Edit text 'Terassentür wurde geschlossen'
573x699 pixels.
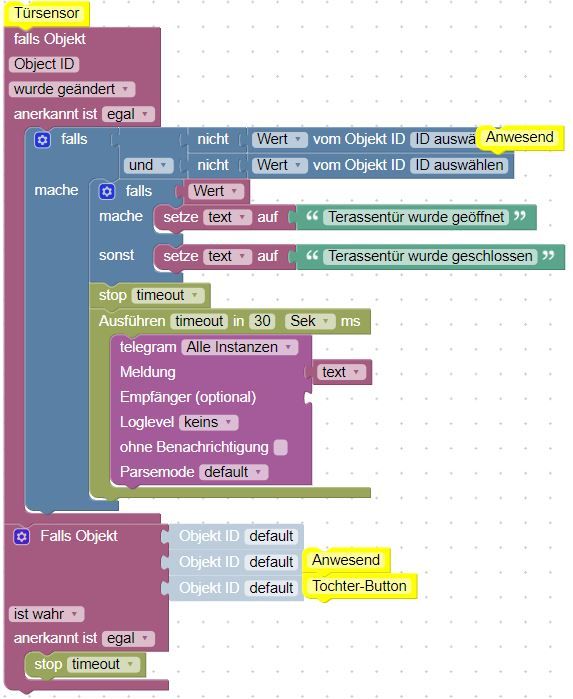click(x=430, y=256)
